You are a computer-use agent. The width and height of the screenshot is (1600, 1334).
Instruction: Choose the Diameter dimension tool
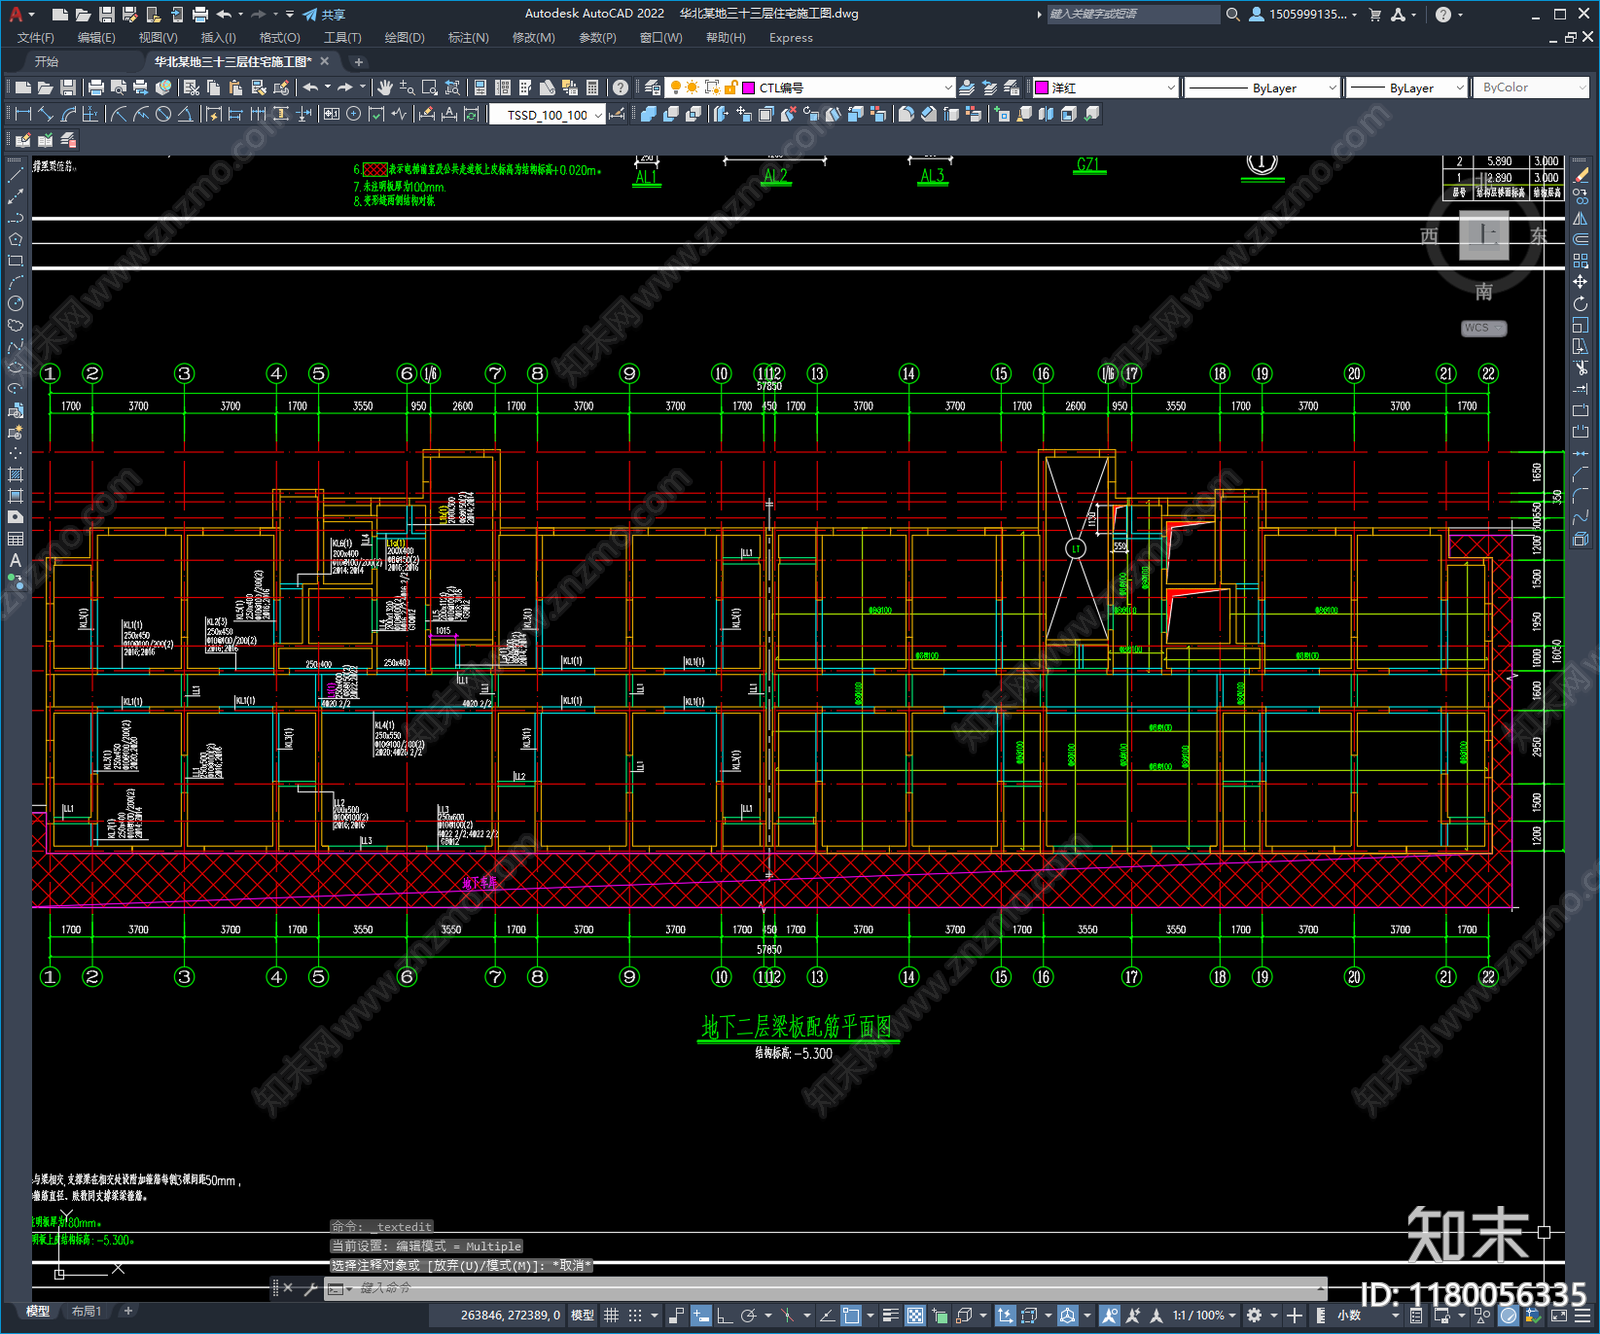pyautogui.click(x=163, y=114)
